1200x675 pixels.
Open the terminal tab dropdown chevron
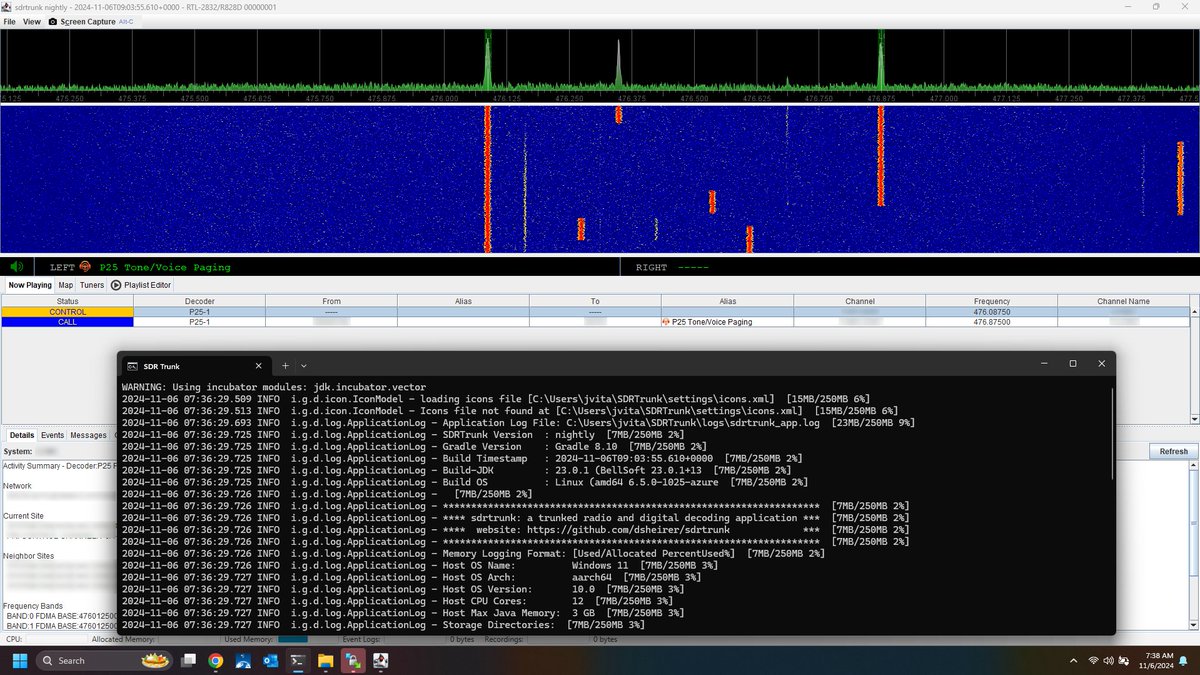tap(304, 365)
